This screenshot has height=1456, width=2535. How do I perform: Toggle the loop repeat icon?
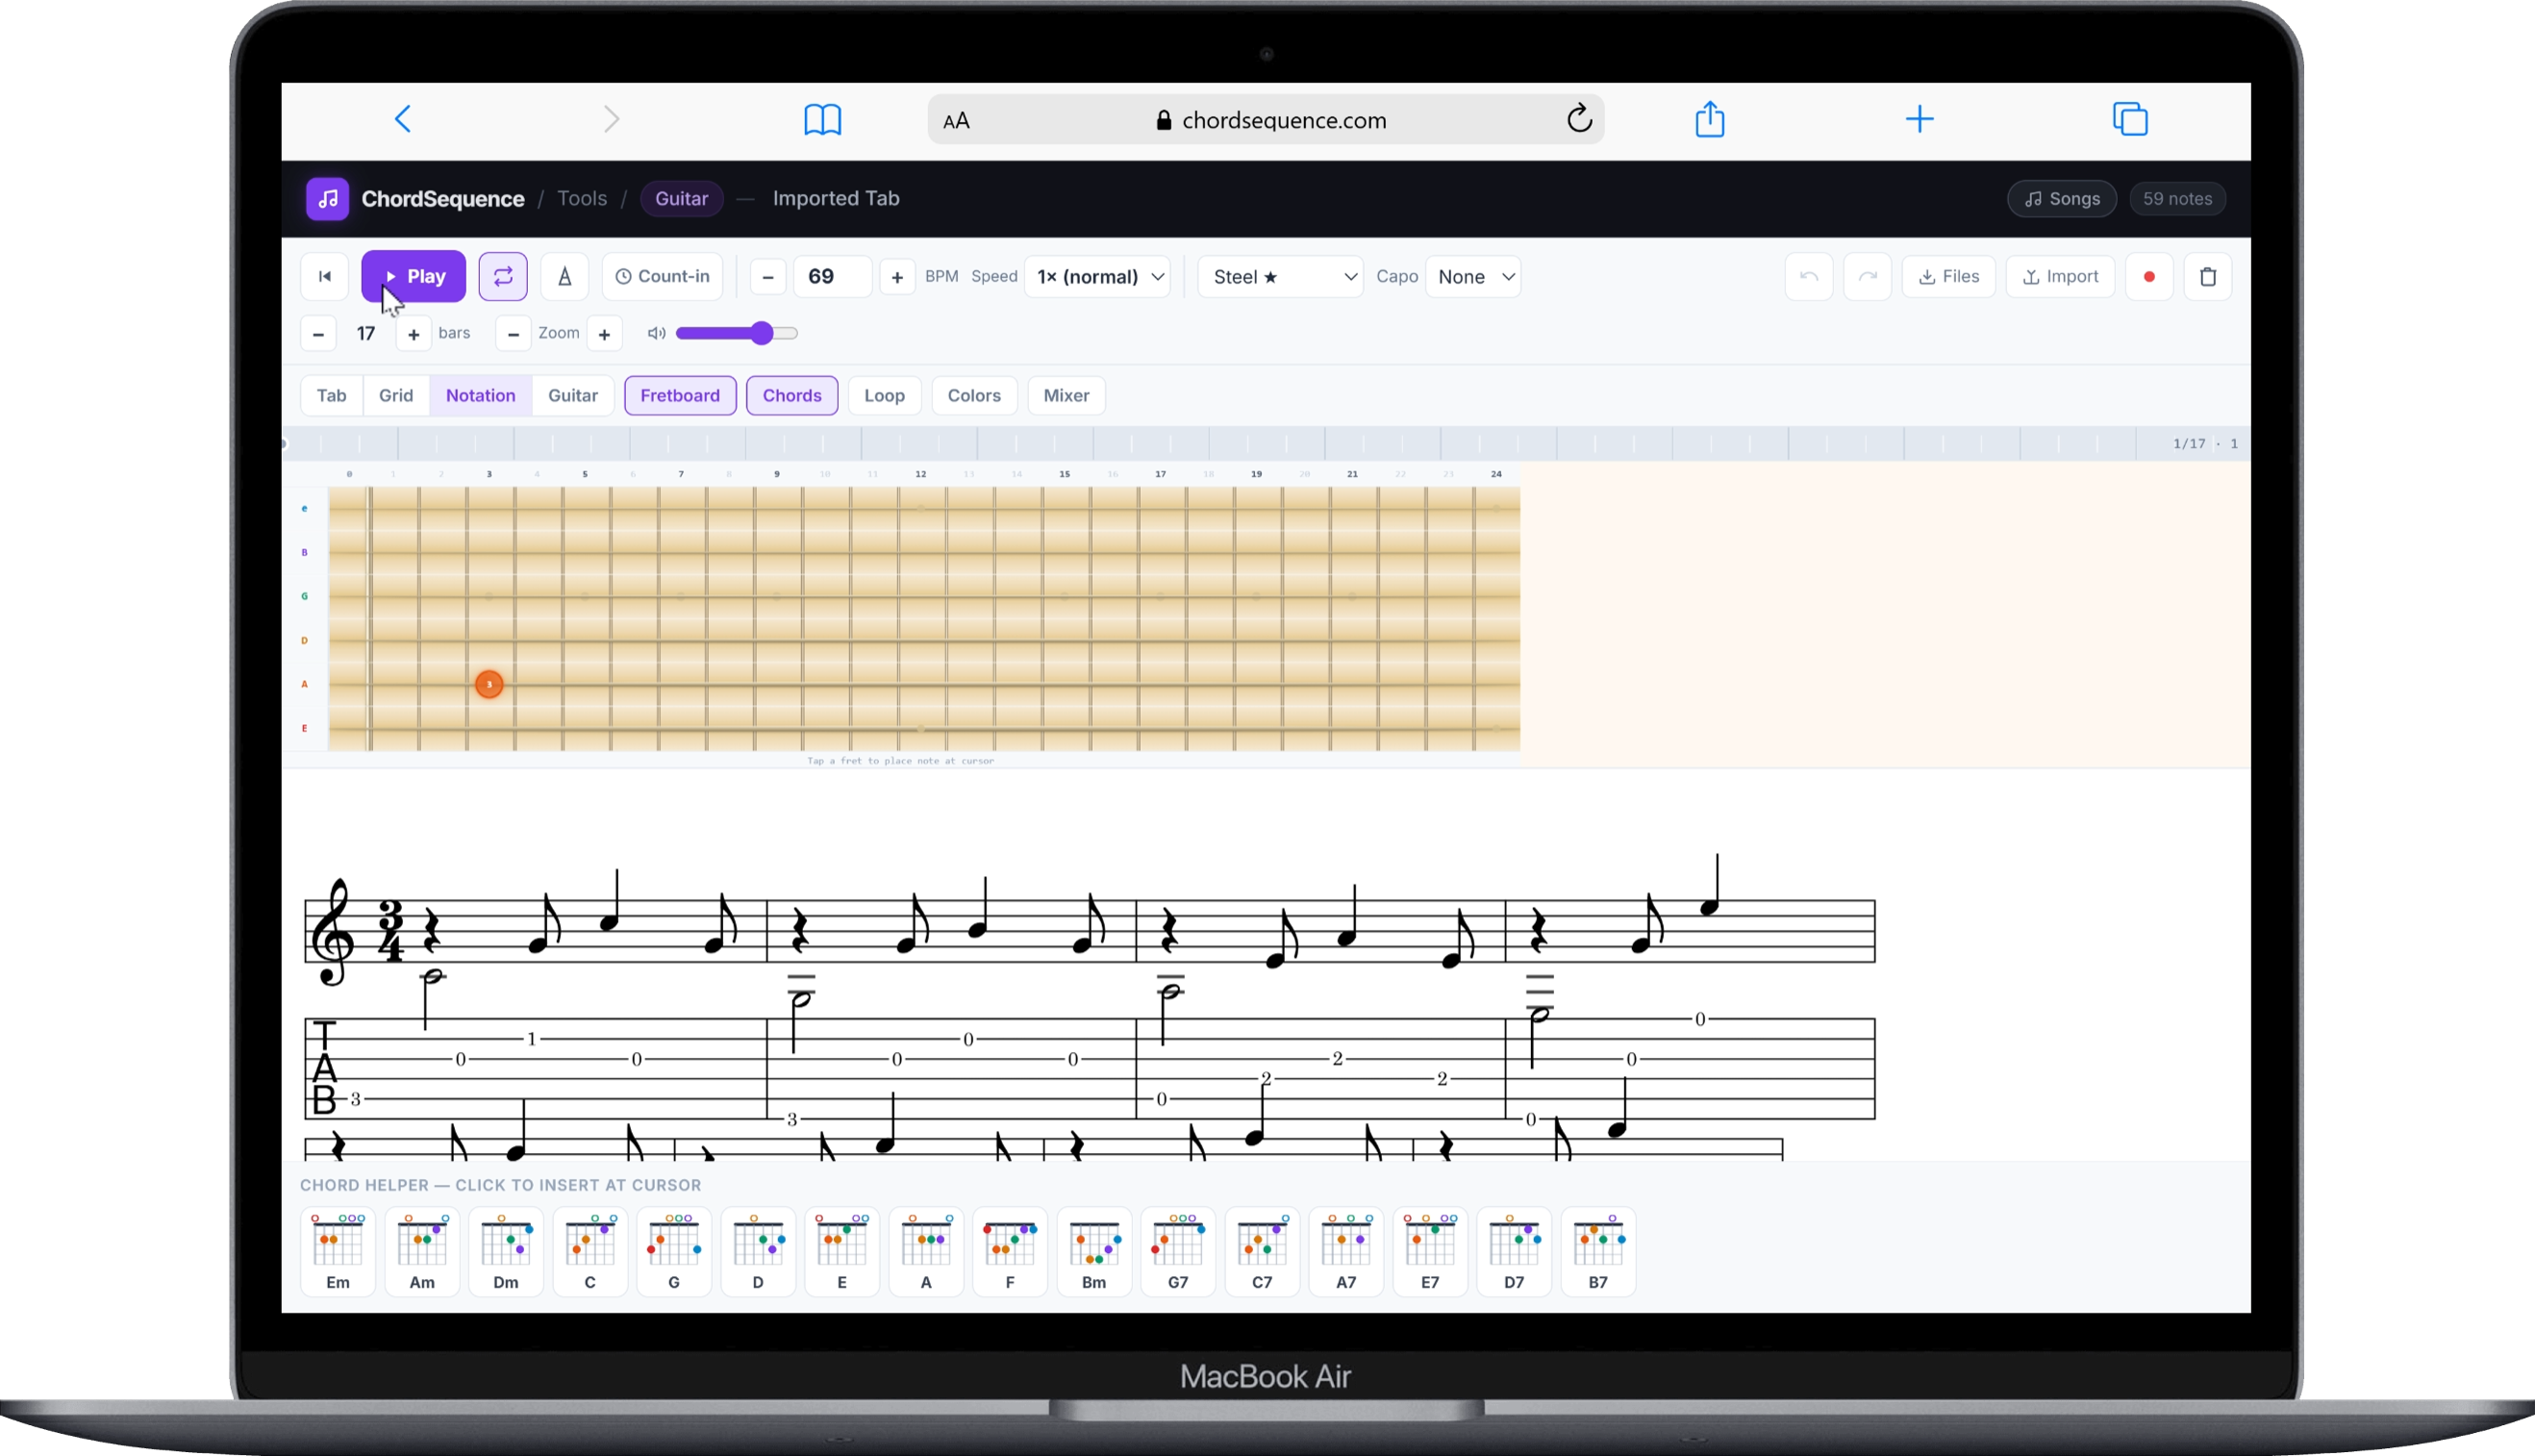tap(503, 277)
